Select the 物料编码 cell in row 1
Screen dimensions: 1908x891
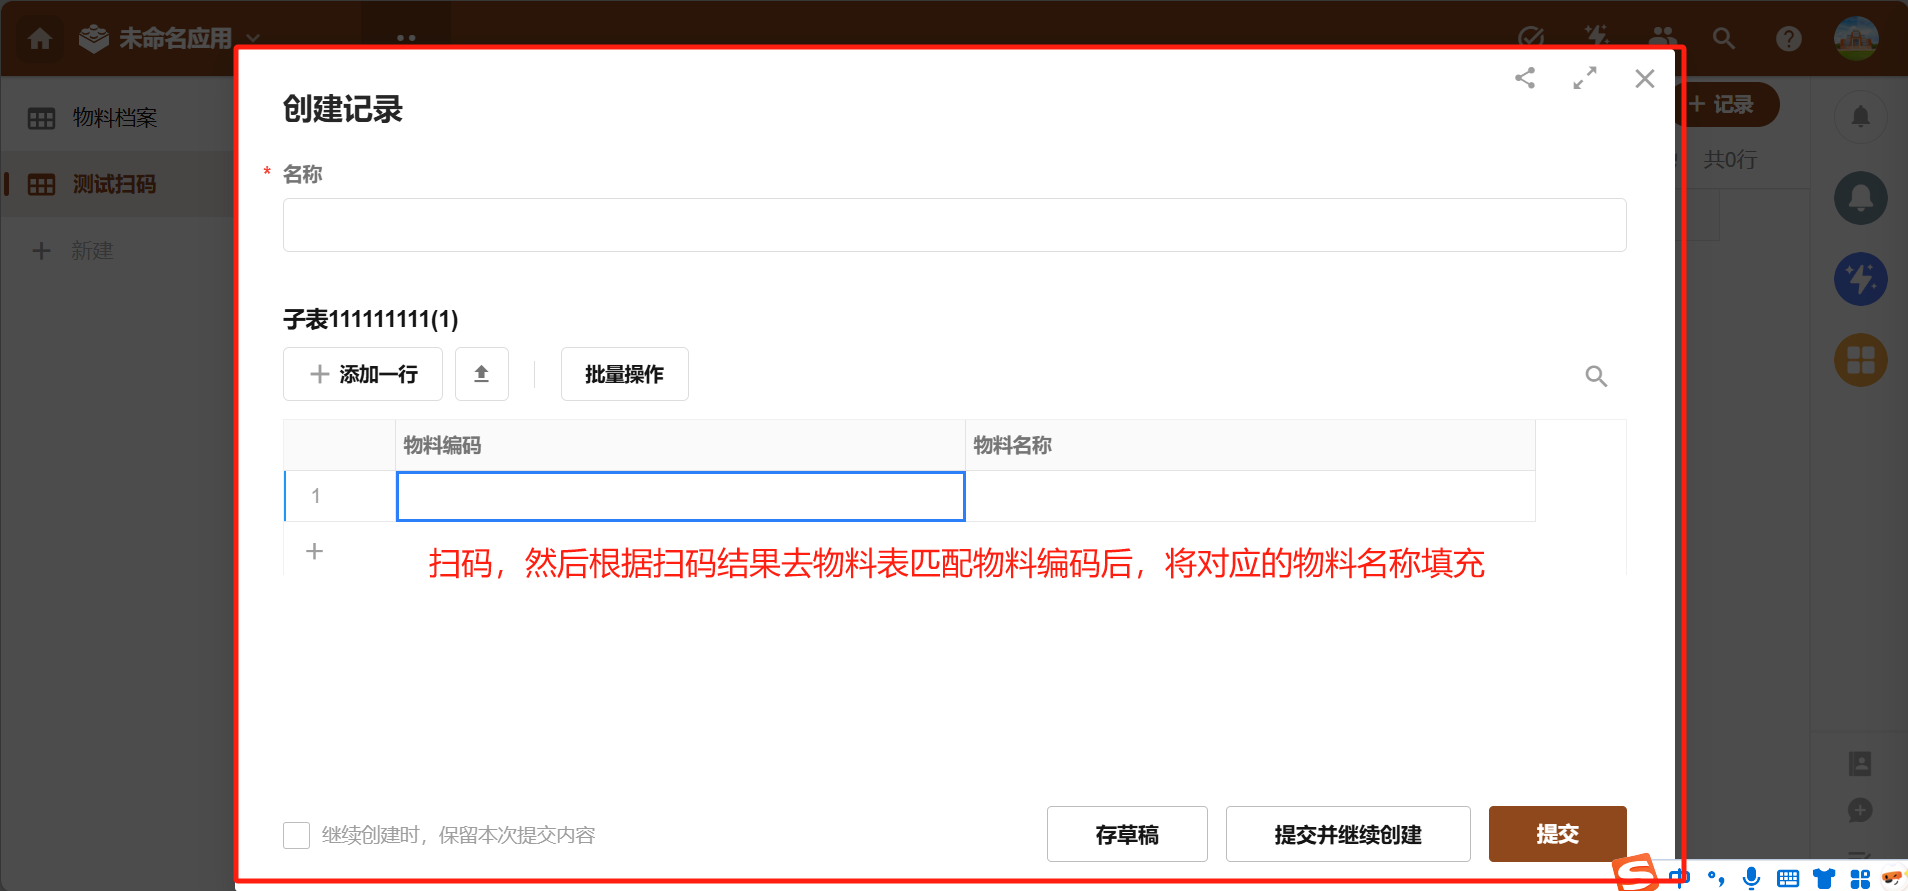pyautogui.click(x=680, y=496)
